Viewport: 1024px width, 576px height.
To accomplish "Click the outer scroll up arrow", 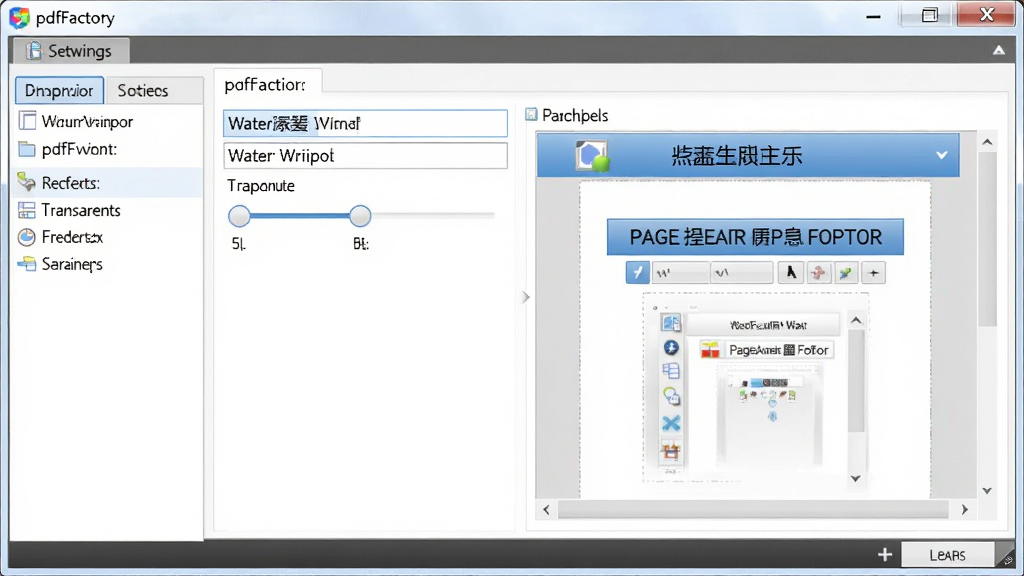I will tap(987, 142).
